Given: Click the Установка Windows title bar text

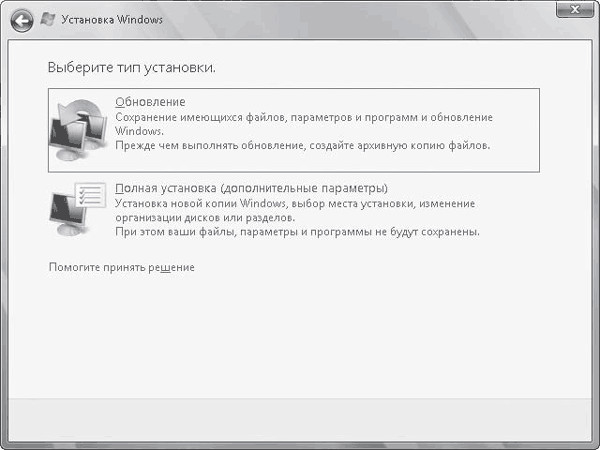Looking at the screenshot, I should click(112, 20).
